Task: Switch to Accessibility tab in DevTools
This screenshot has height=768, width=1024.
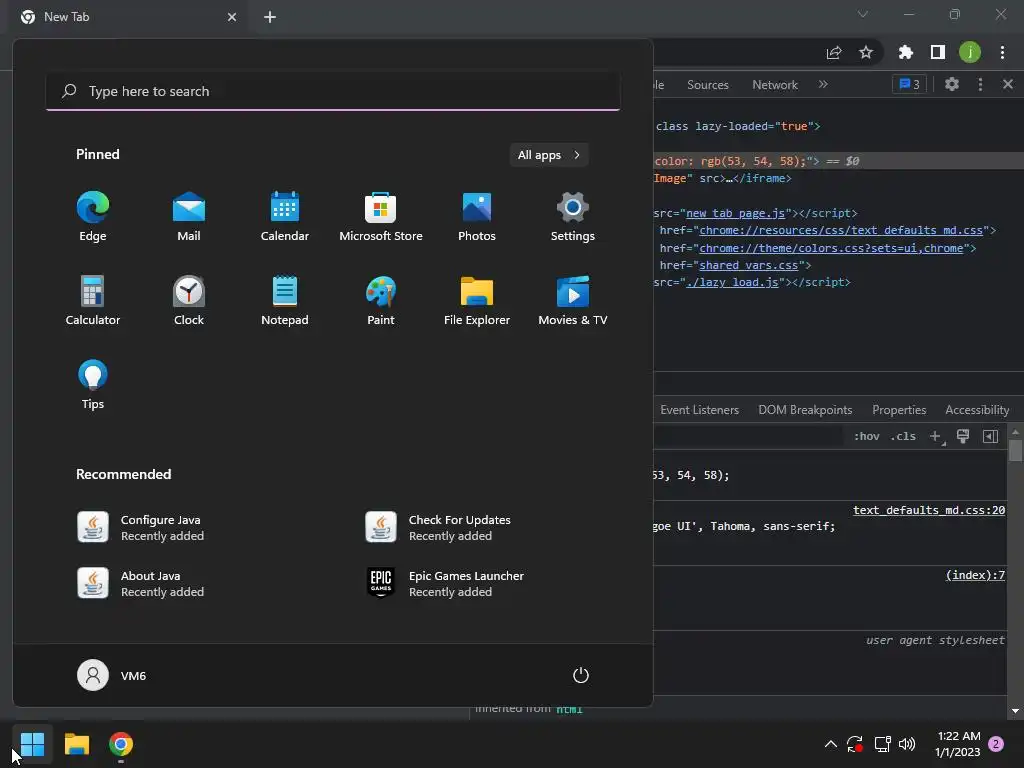Action: pos(977,410)
